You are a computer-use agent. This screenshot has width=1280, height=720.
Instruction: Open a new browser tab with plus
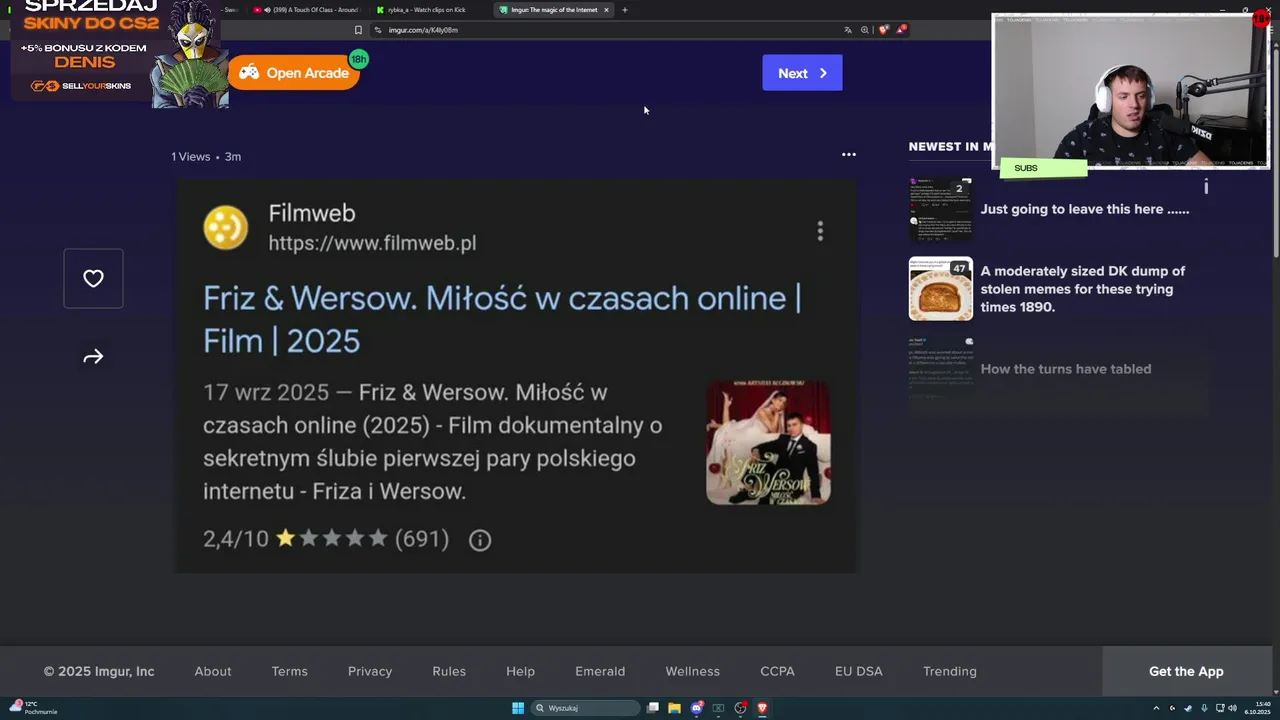[624, 10]
